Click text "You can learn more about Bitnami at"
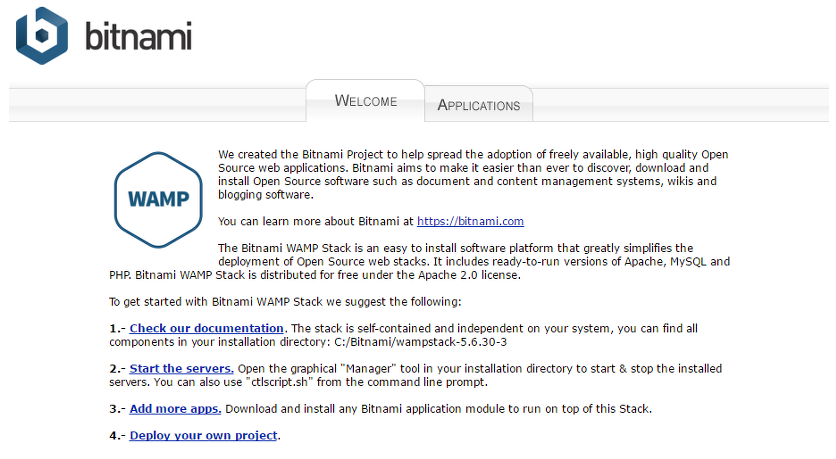 [316, 221]
